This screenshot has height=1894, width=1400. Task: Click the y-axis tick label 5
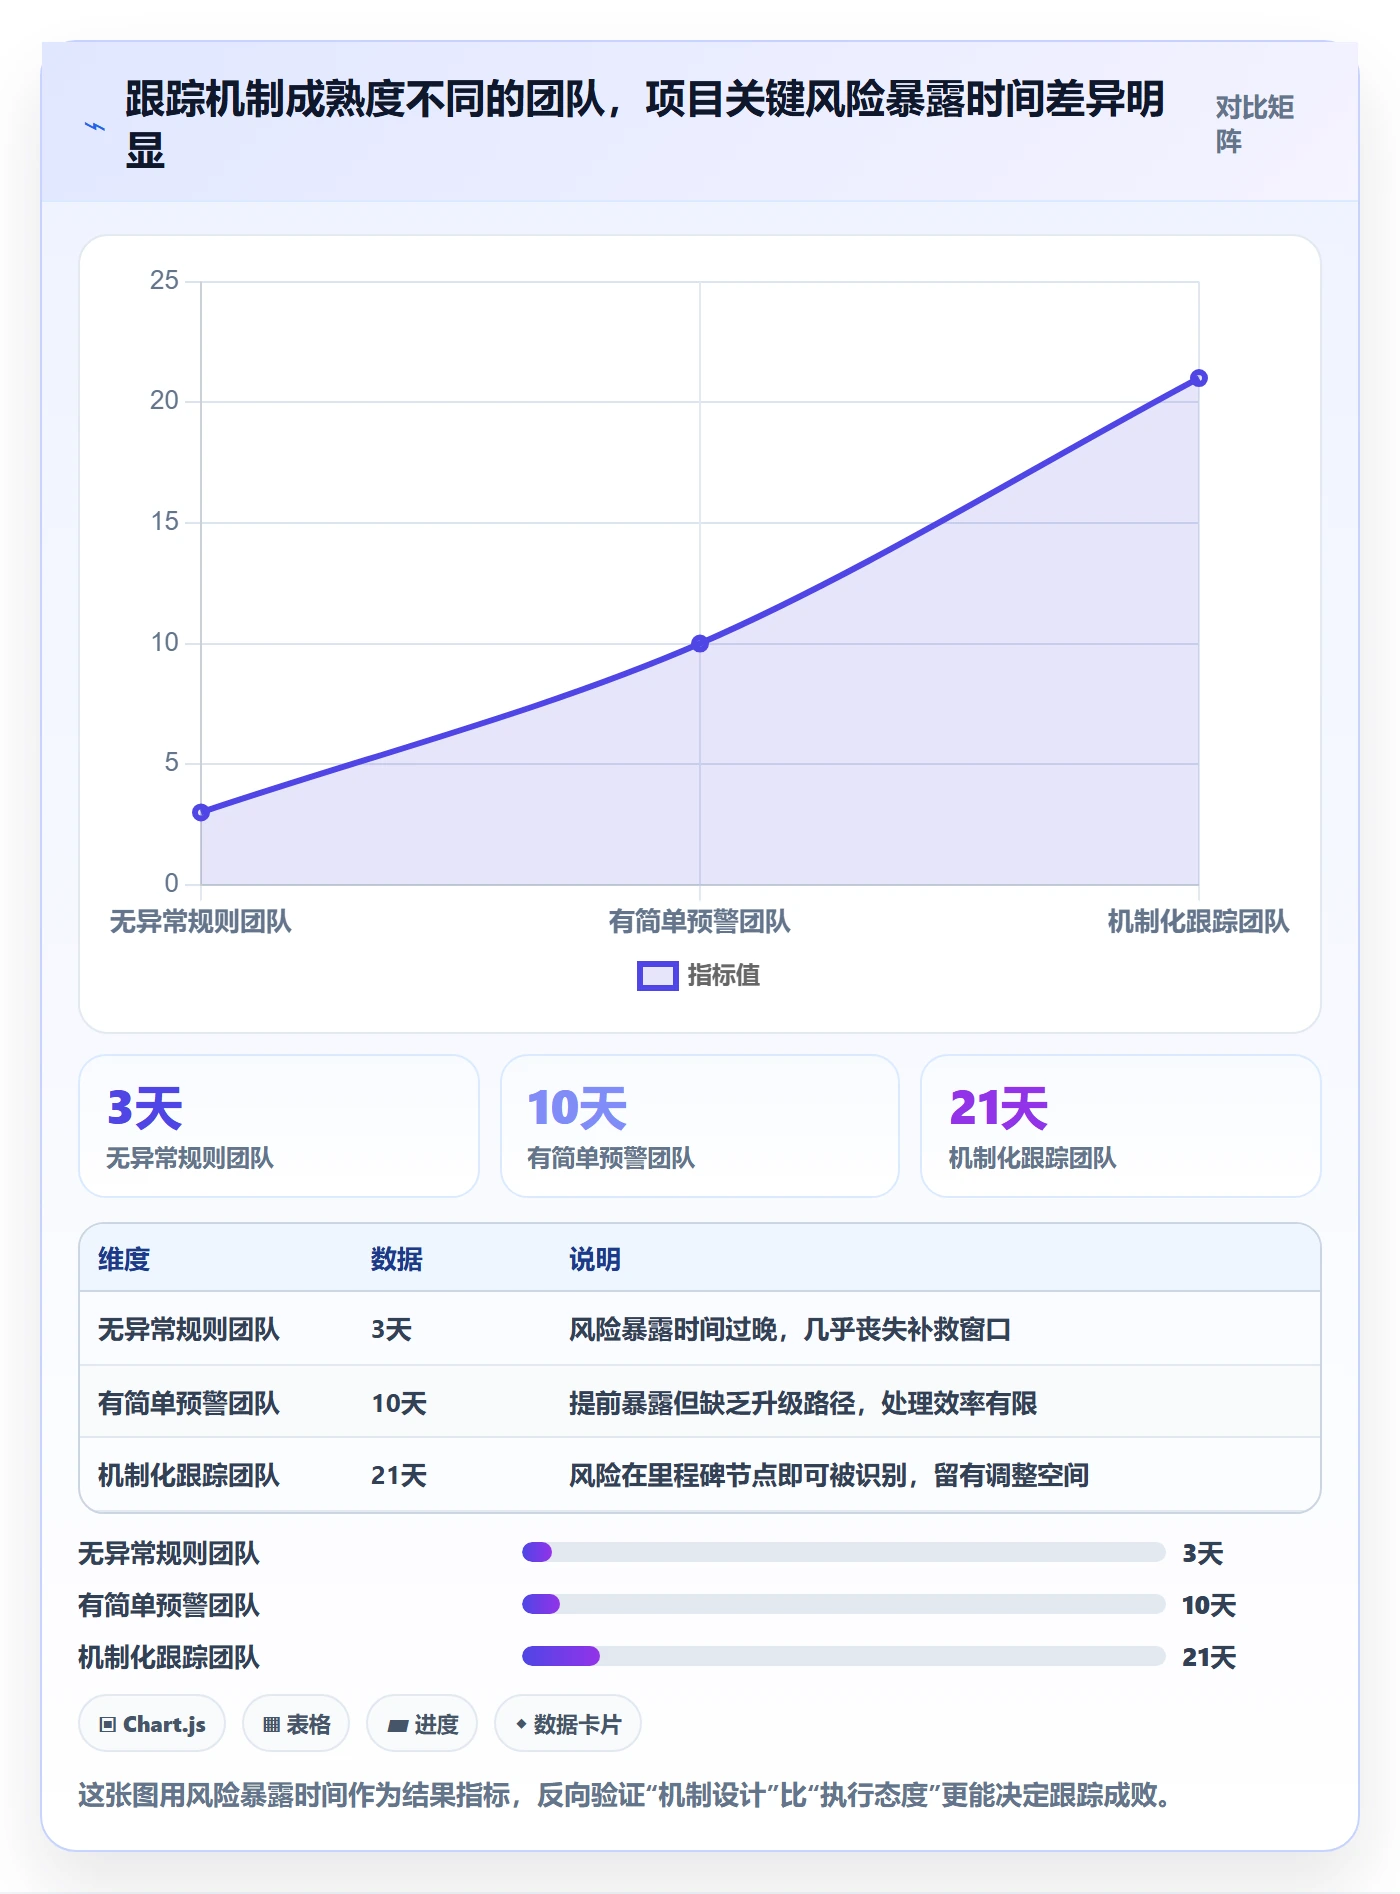pyautogui.click(x=171, y=763)
